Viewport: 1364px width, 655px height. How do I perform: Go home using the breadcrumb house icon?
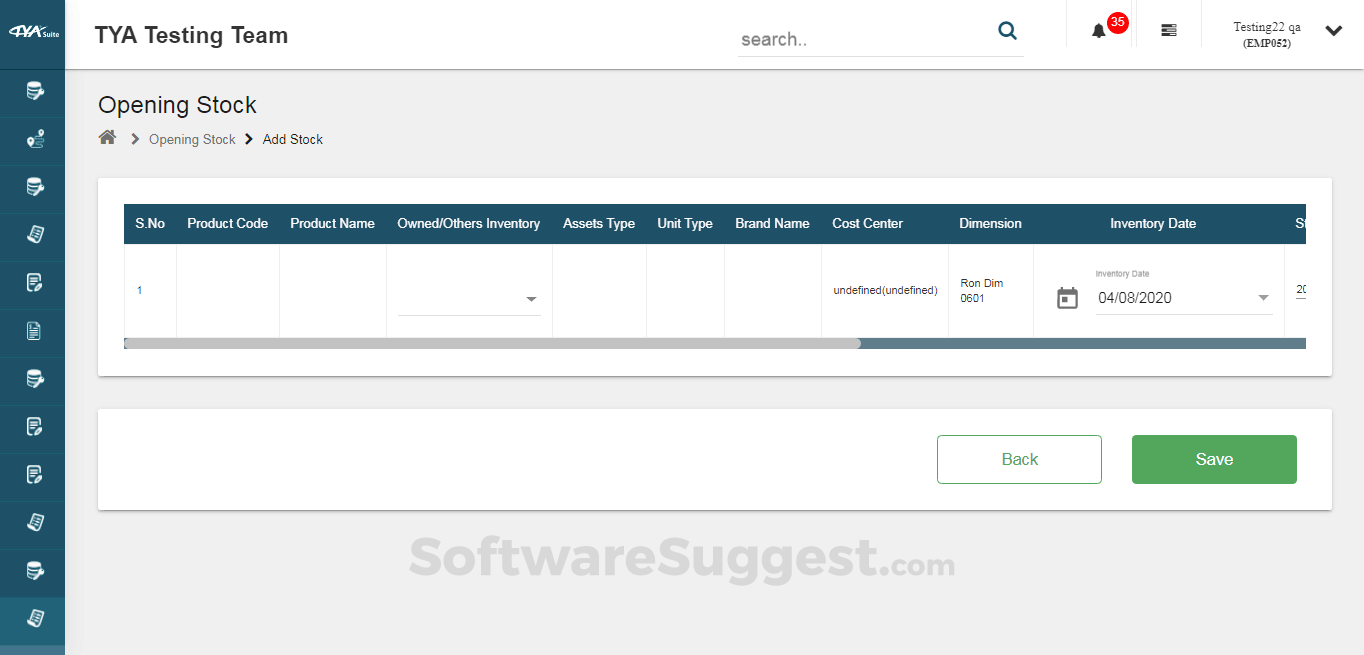(107, 137)
